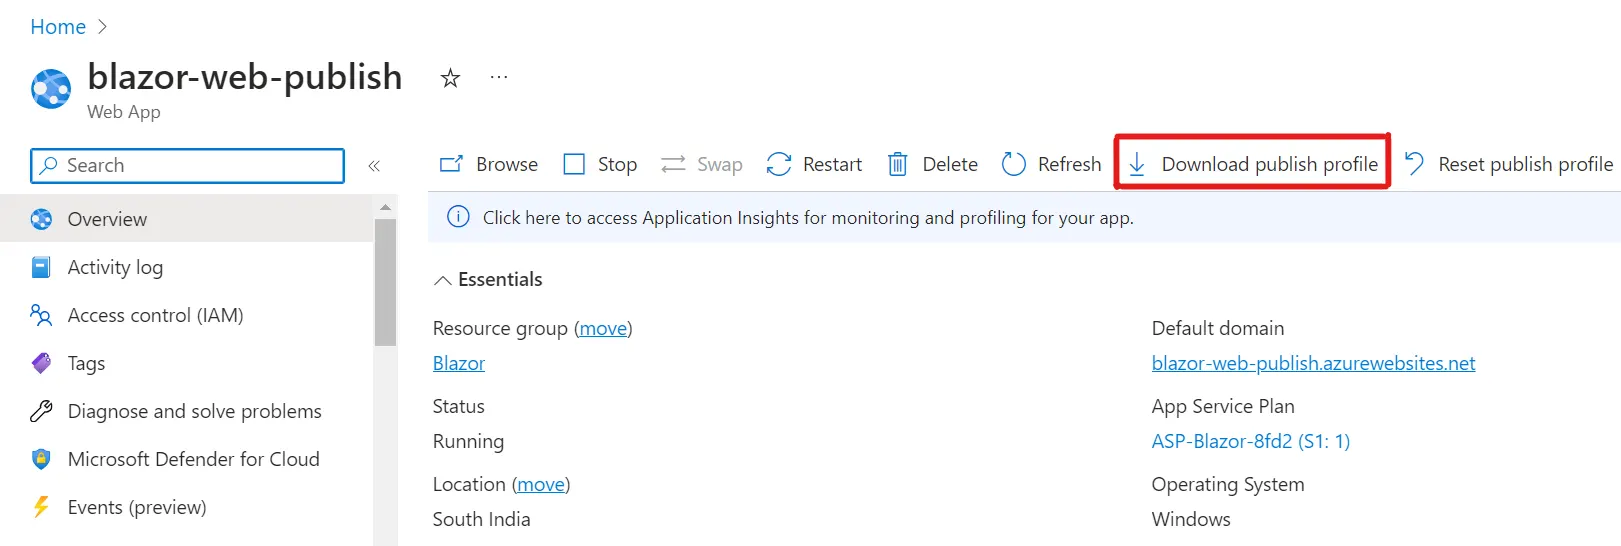Open the more options ellipsis menu

pos(499,77)
